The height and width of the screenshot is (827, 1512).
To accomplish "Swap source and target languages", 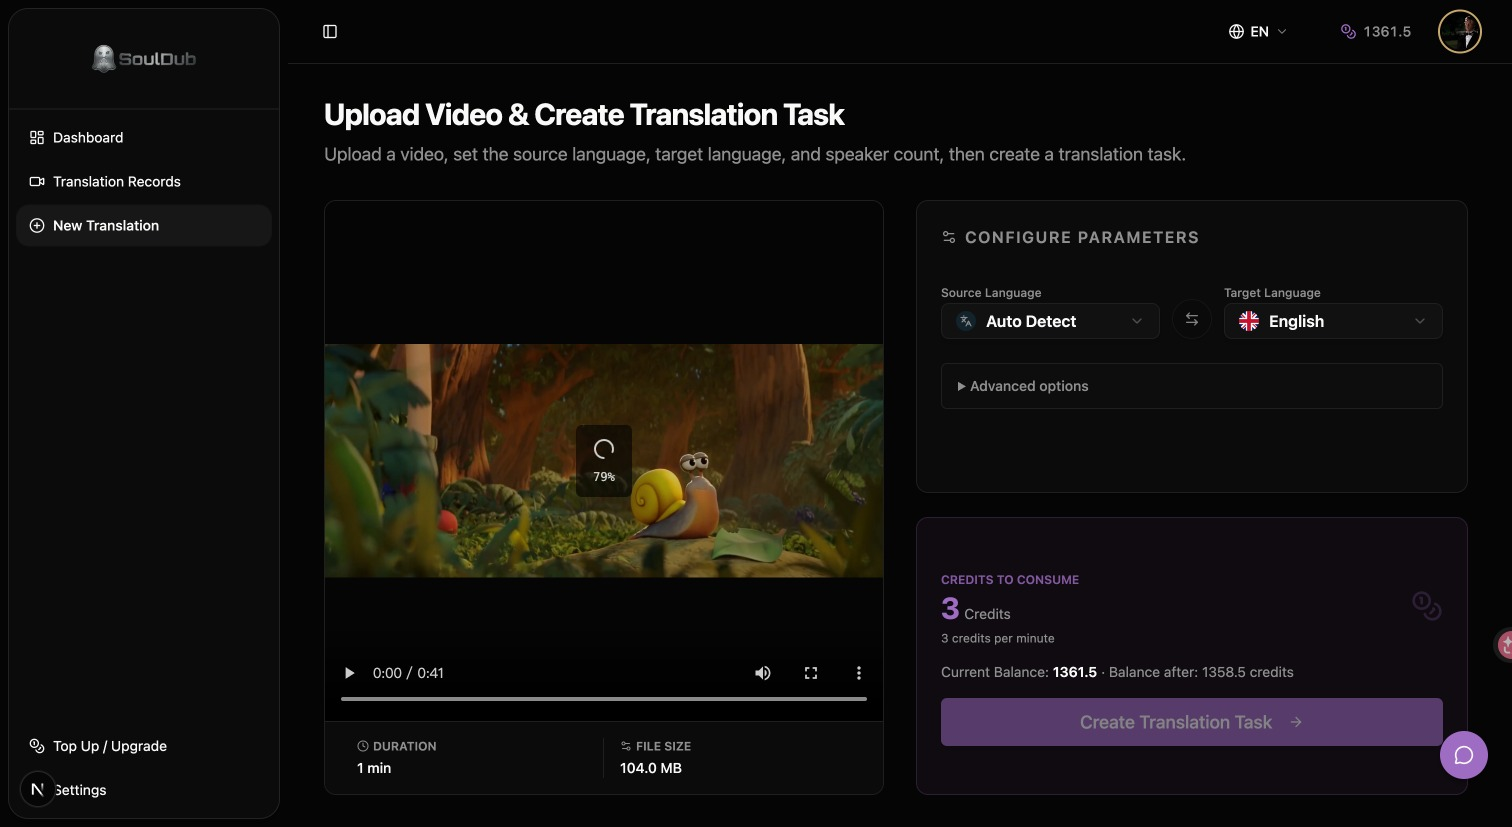I will [1192, 320].
